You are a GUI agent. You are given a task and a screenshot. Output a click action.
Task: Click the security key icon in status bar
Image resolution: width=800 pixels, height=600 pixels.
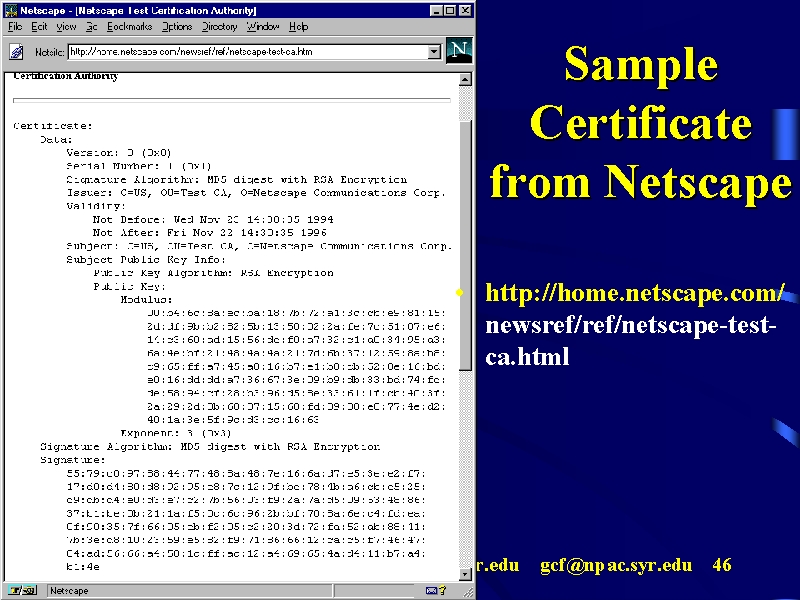(x=21, y=590)
